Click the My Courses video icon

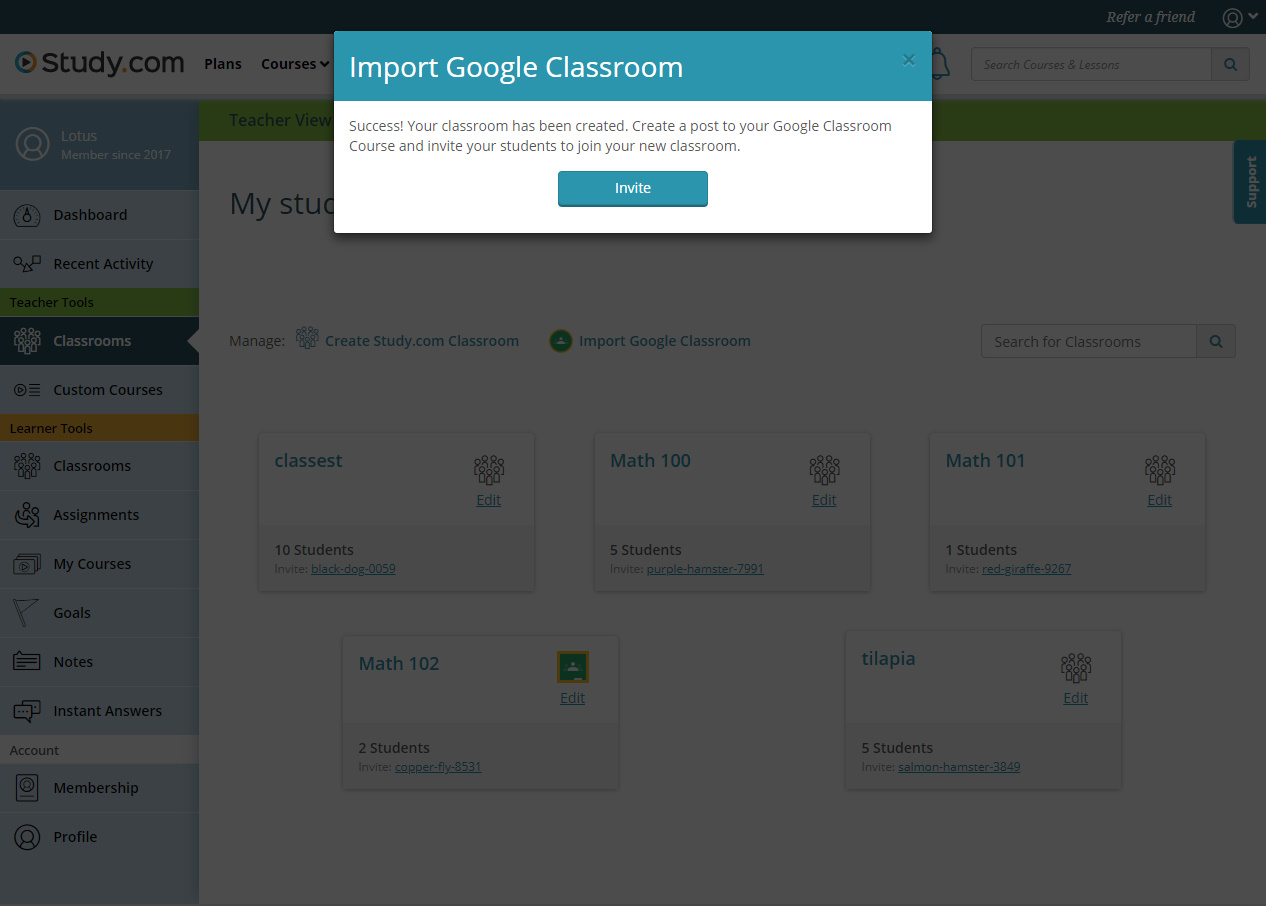point(27,564)
